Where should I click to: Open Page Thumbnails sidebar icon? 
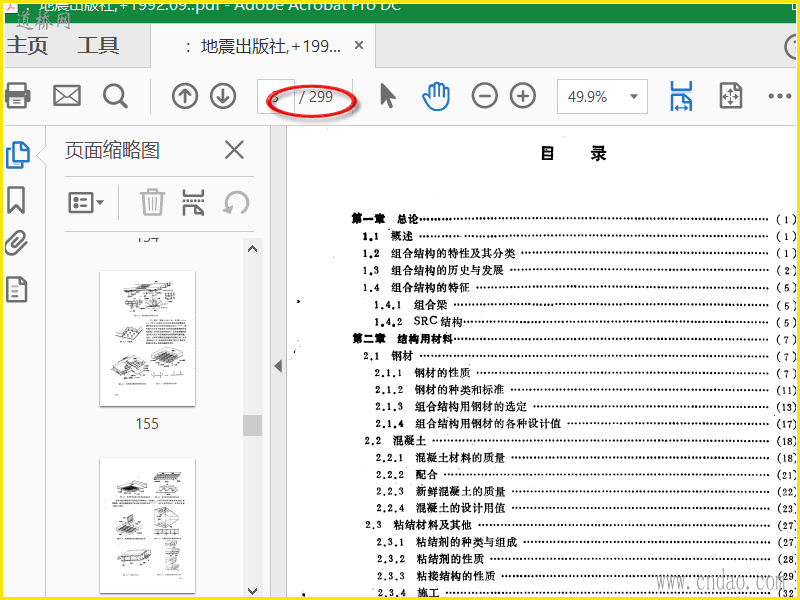click(x=18, y=155)
